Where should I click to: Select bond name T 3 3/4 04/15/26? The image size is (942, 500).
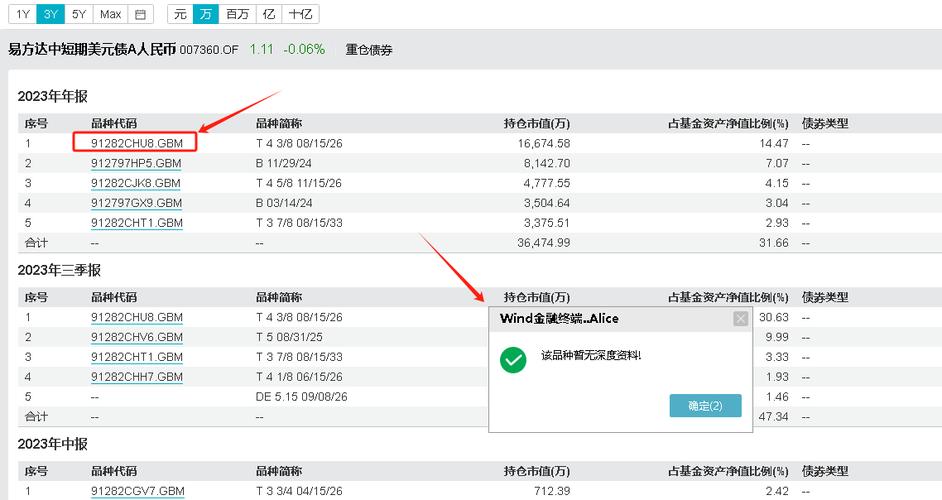(299, 490)
